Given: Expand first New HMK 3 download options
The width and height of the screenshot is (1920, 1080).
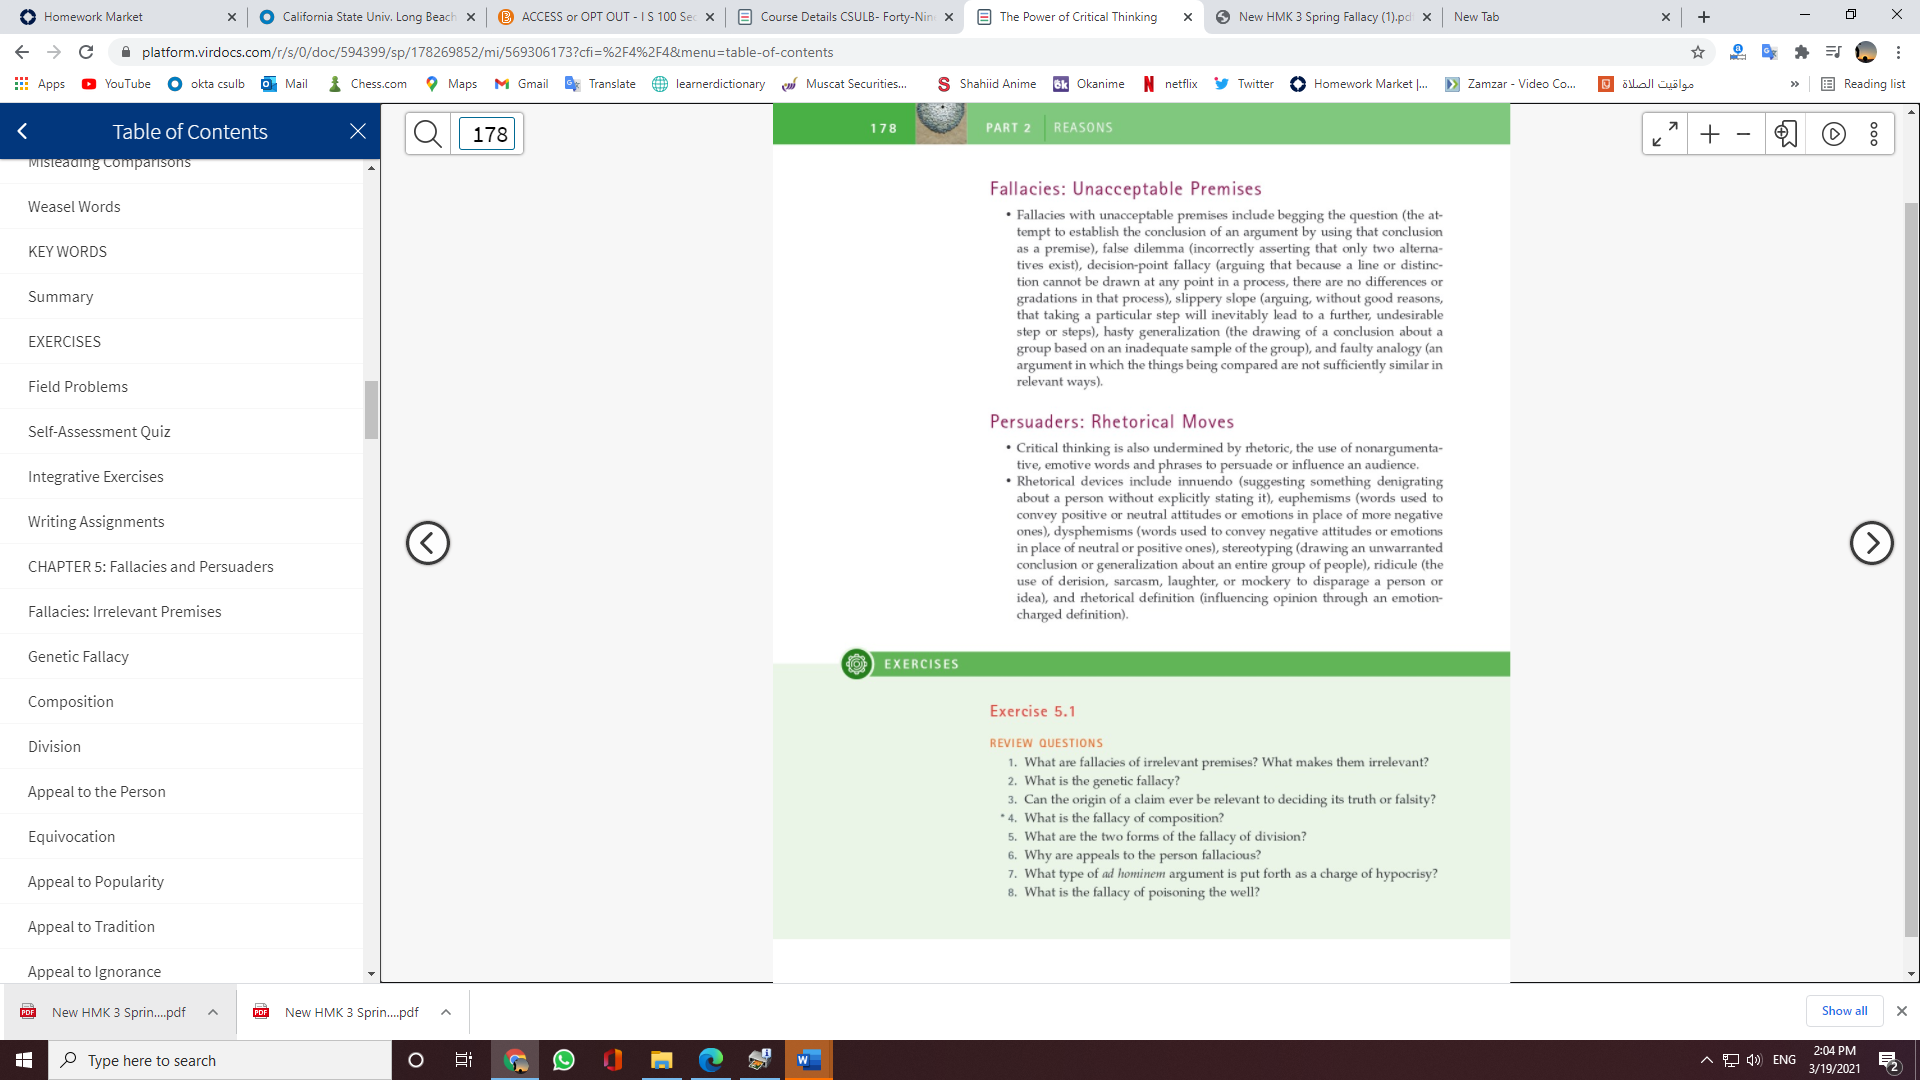Looking at the screenshot, I should click(x=213, y=1012).
